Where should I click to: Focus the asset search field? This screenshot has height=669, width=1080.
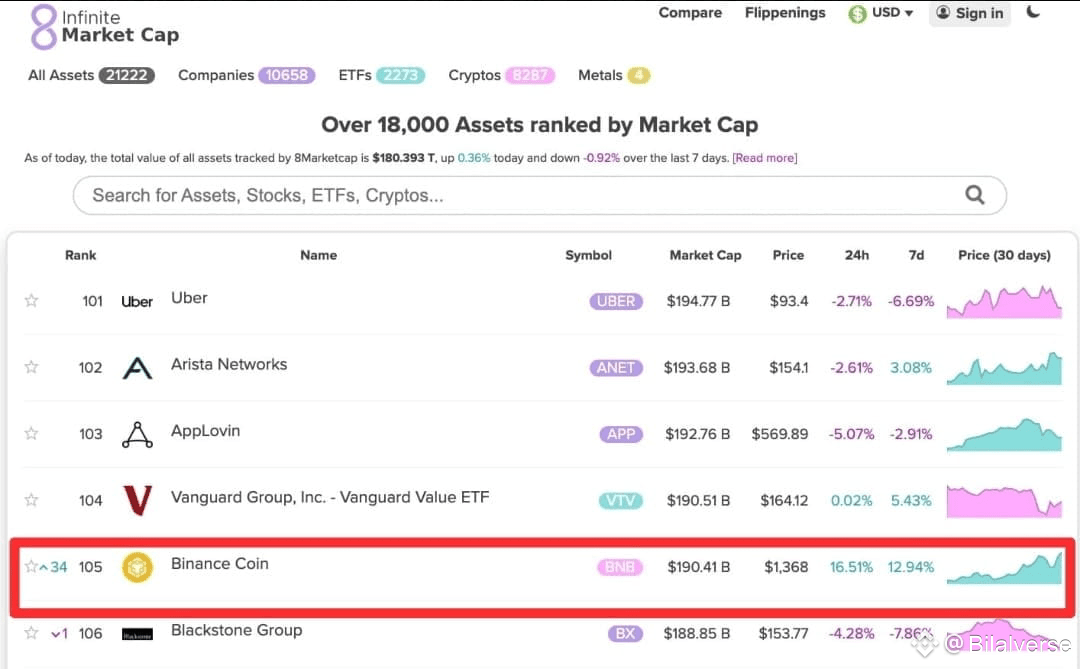(x=539, y=195)
